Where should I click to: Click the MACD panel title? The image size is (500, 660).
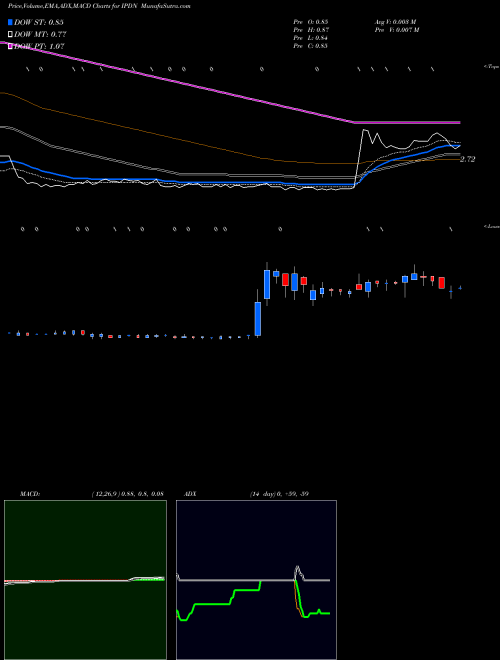30,494
